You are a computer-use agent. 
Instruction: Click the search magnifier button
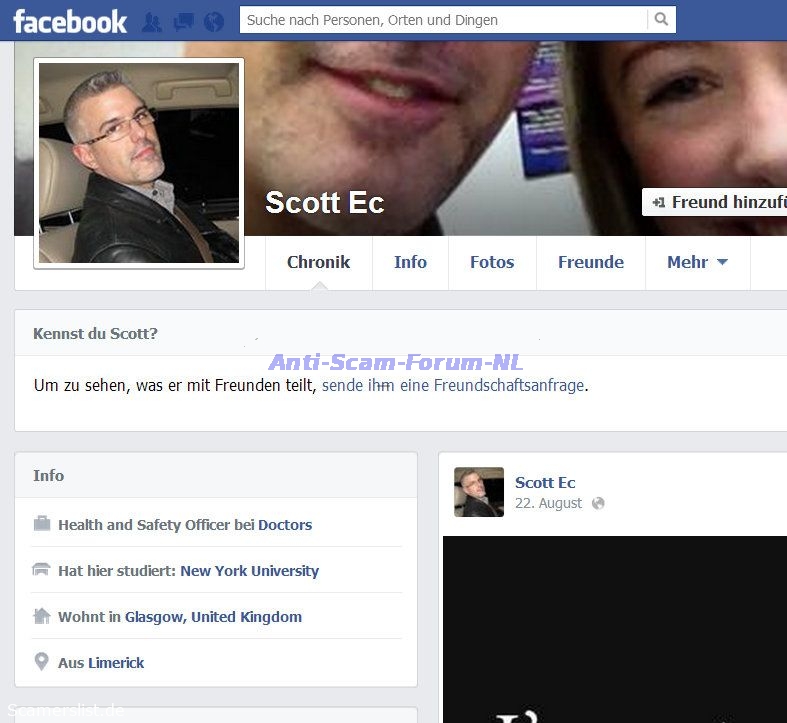pos(660,20)
